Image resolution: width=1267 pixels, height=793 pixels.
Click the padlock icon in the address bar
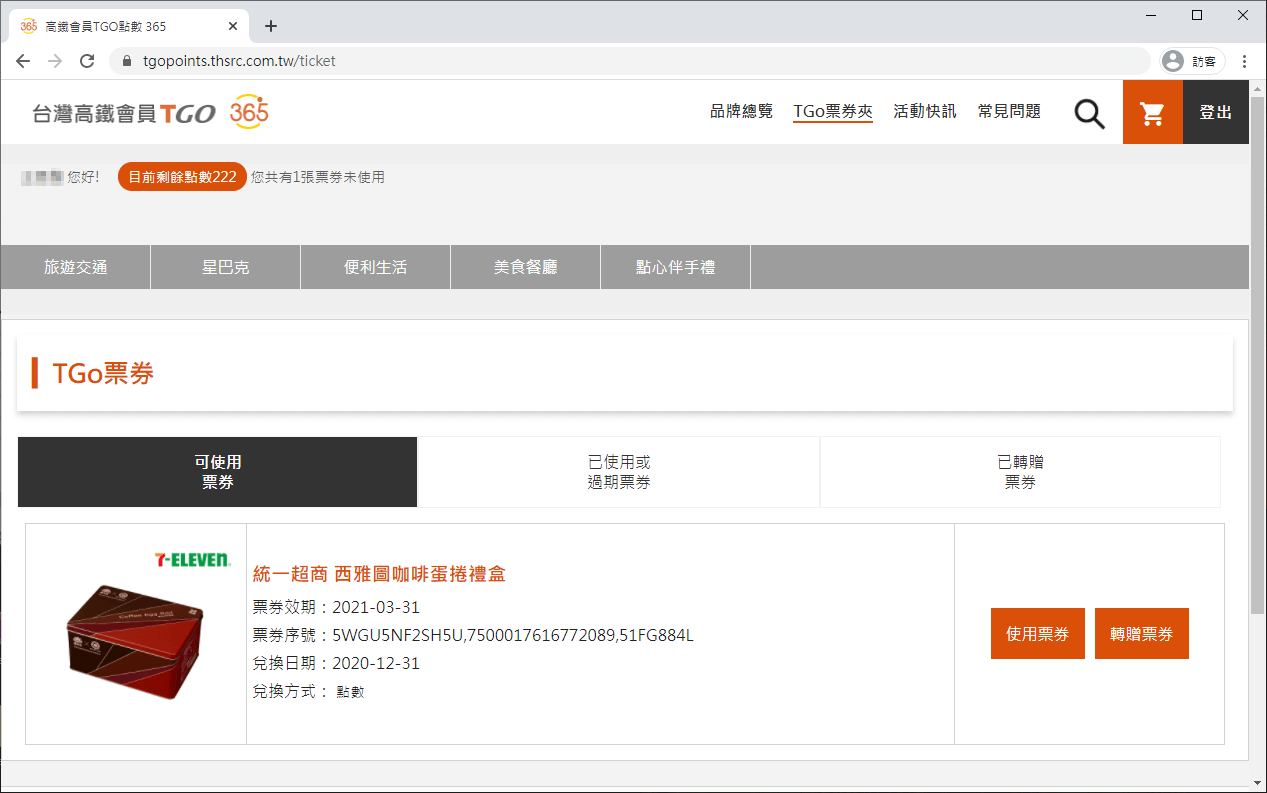[x=126, y=61]
